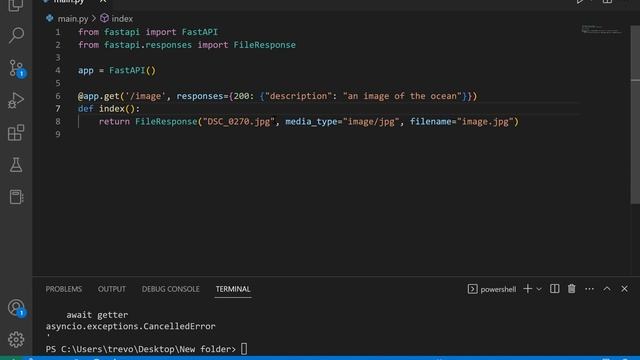The image size is (640, 360).
Task: Kill terminal with the trash icon
Action: pos(571,289)
